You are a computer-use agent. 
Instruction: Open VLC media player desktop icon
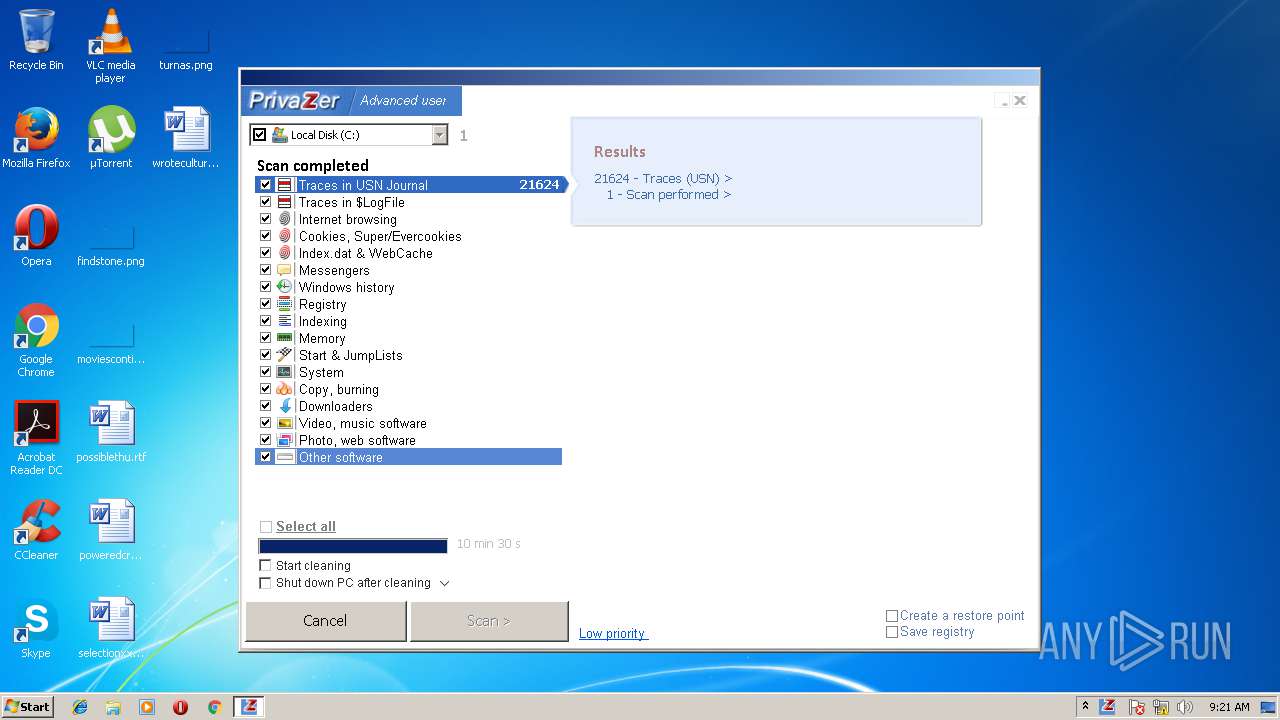pyautogui.click(x=111, y=45)
